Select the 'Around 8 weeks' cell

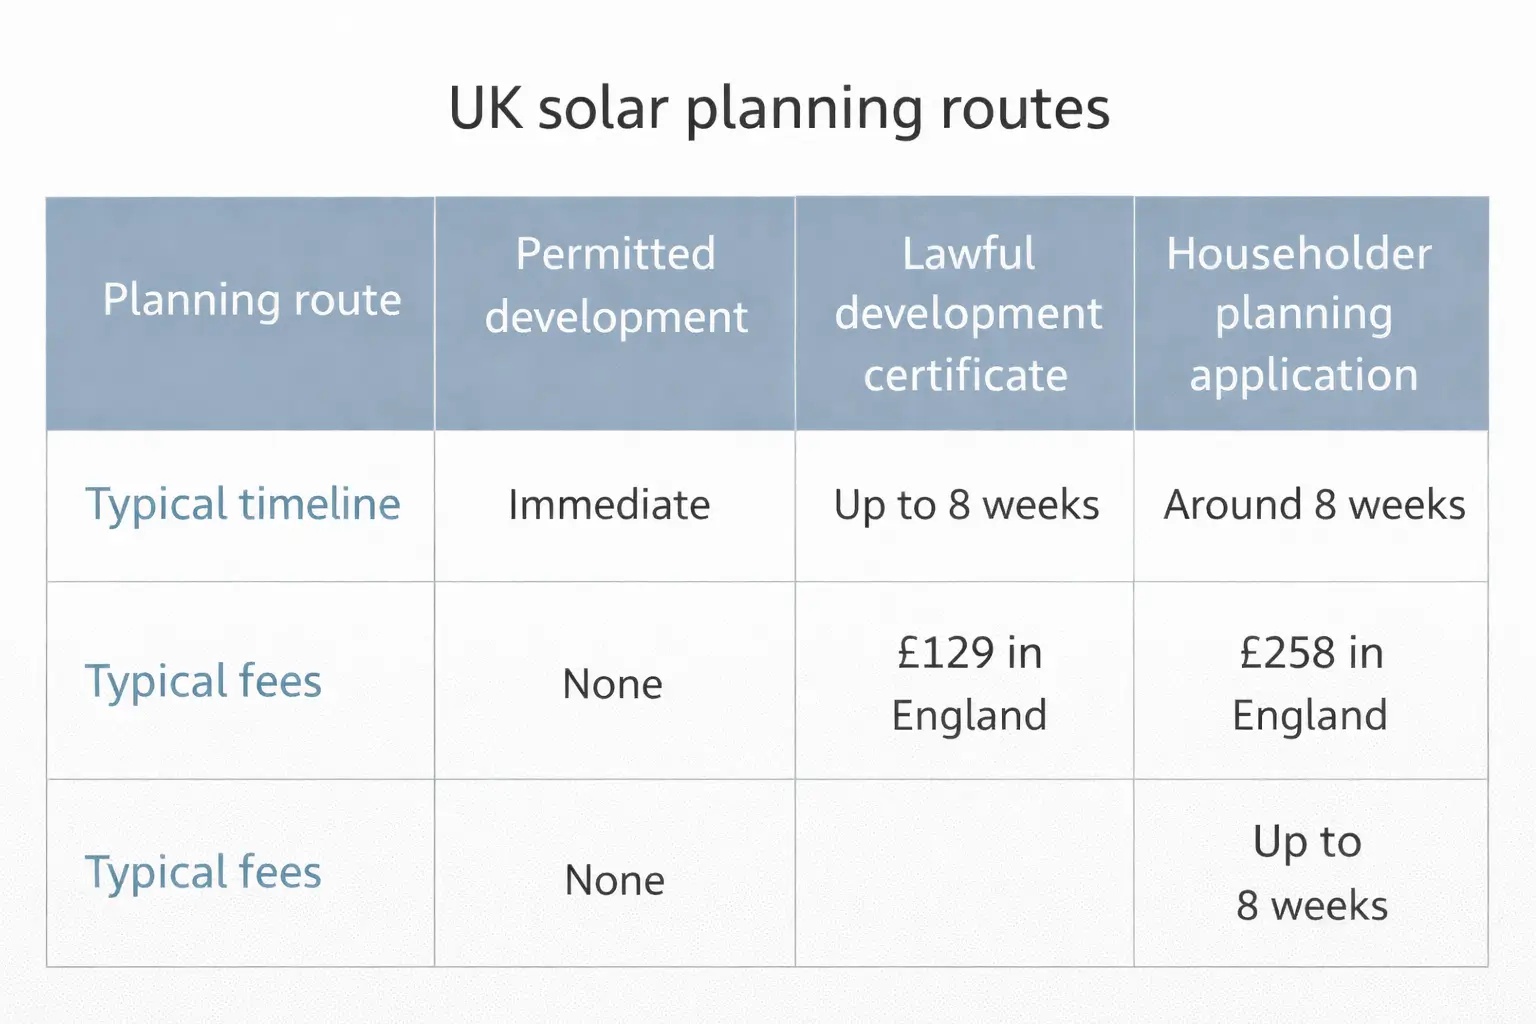1314,505
